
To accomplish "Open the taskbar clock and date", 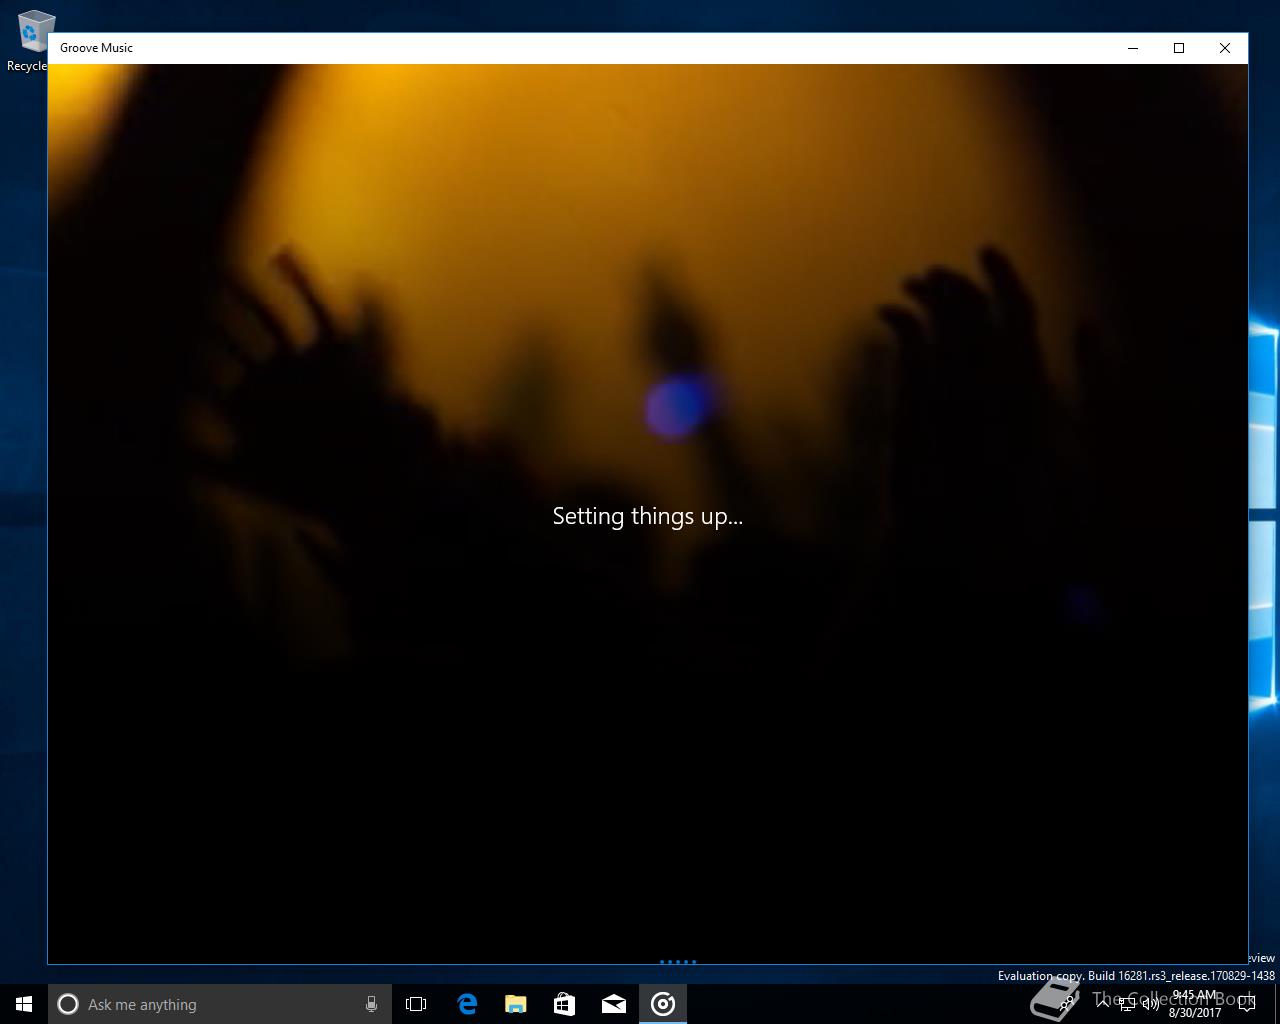I will [x=1195, y=1005].
